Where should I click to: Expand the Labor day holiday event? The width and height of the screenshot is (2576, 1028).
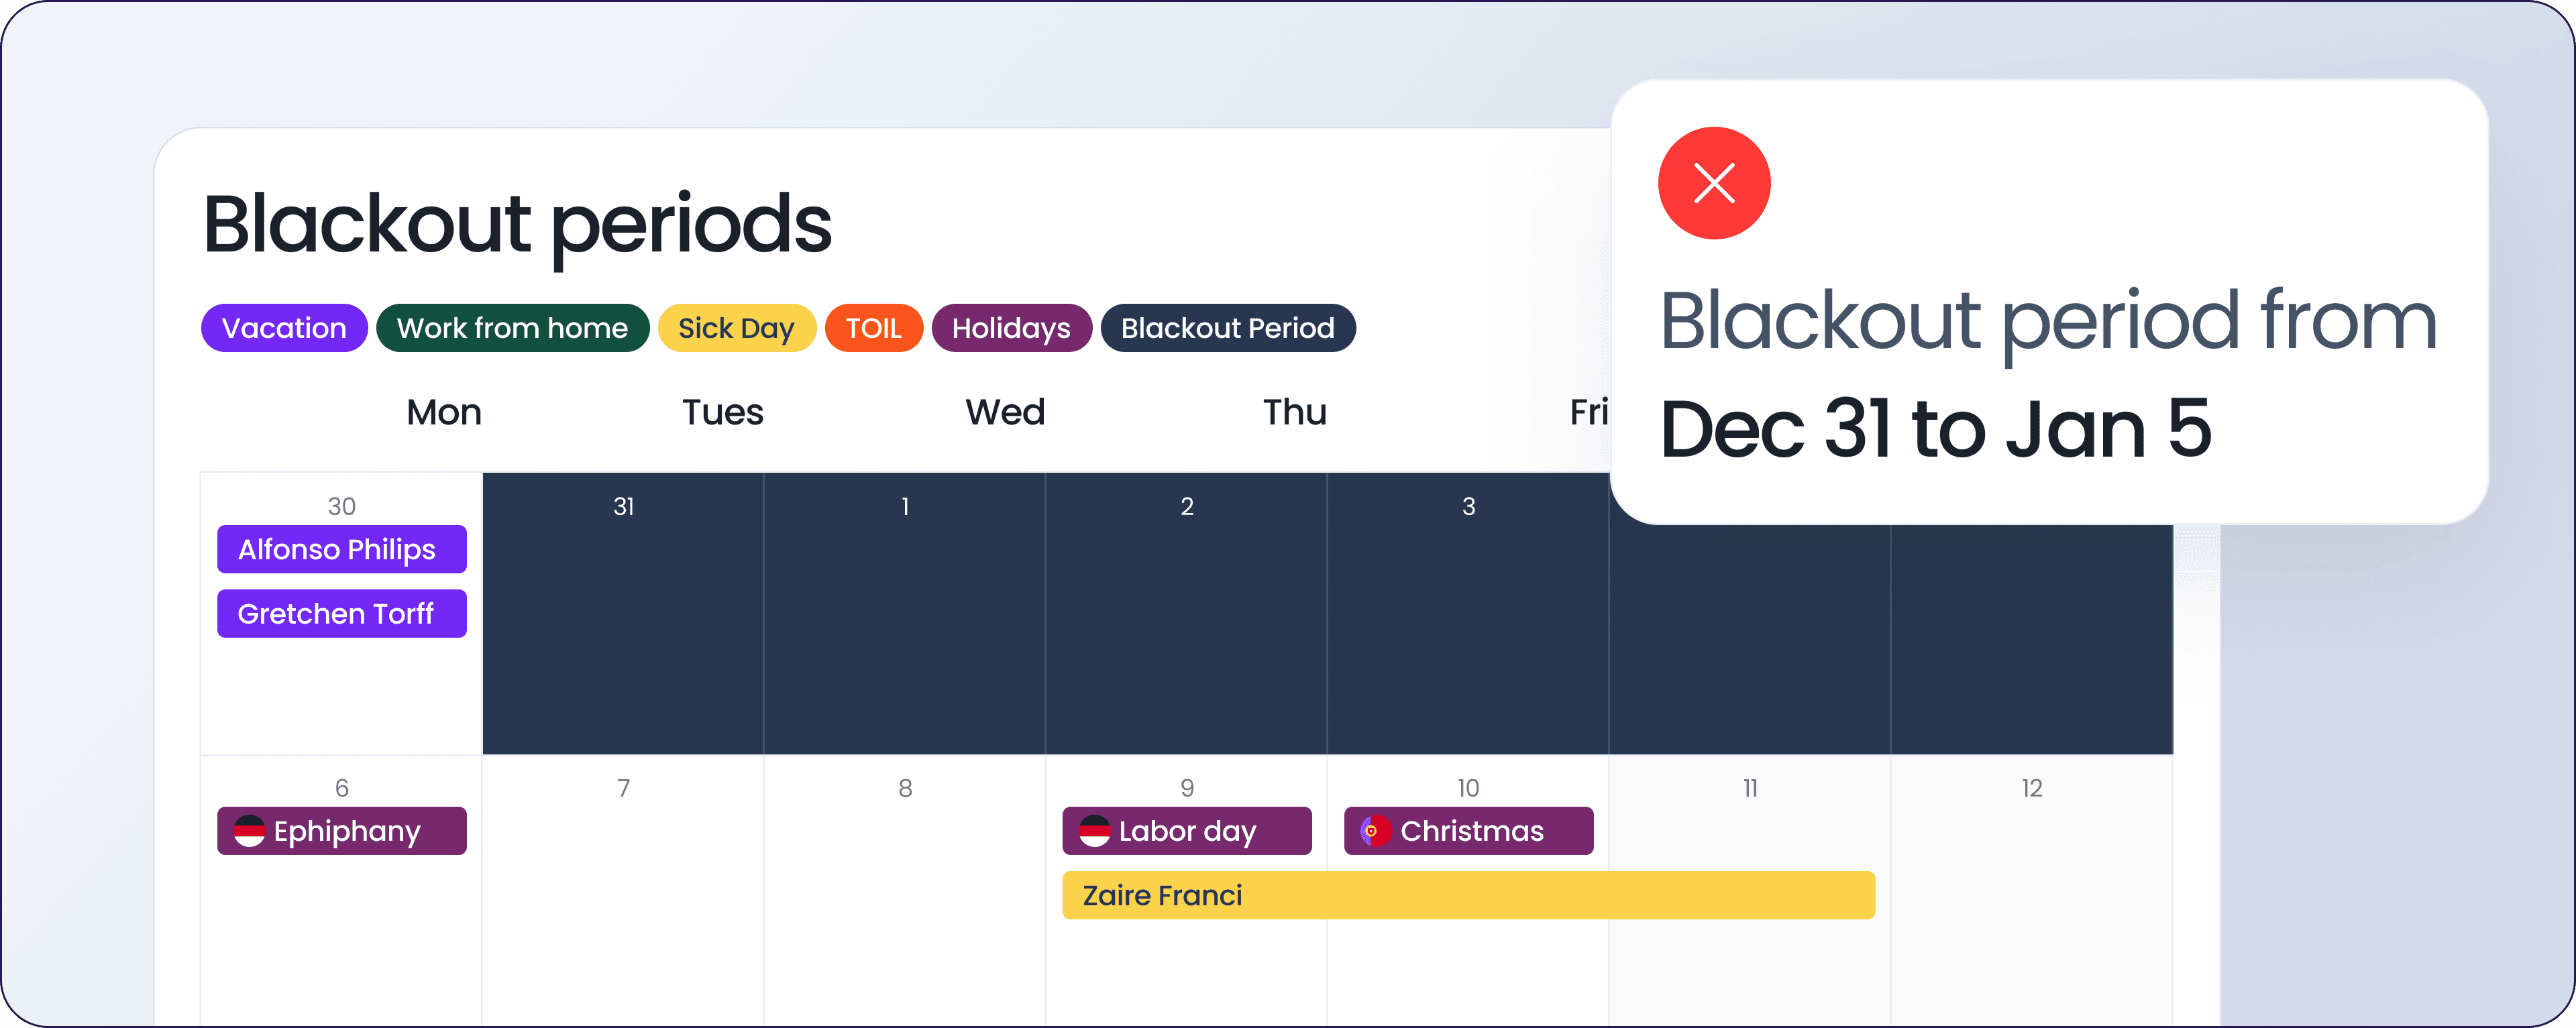click(x=1183, y=831)
